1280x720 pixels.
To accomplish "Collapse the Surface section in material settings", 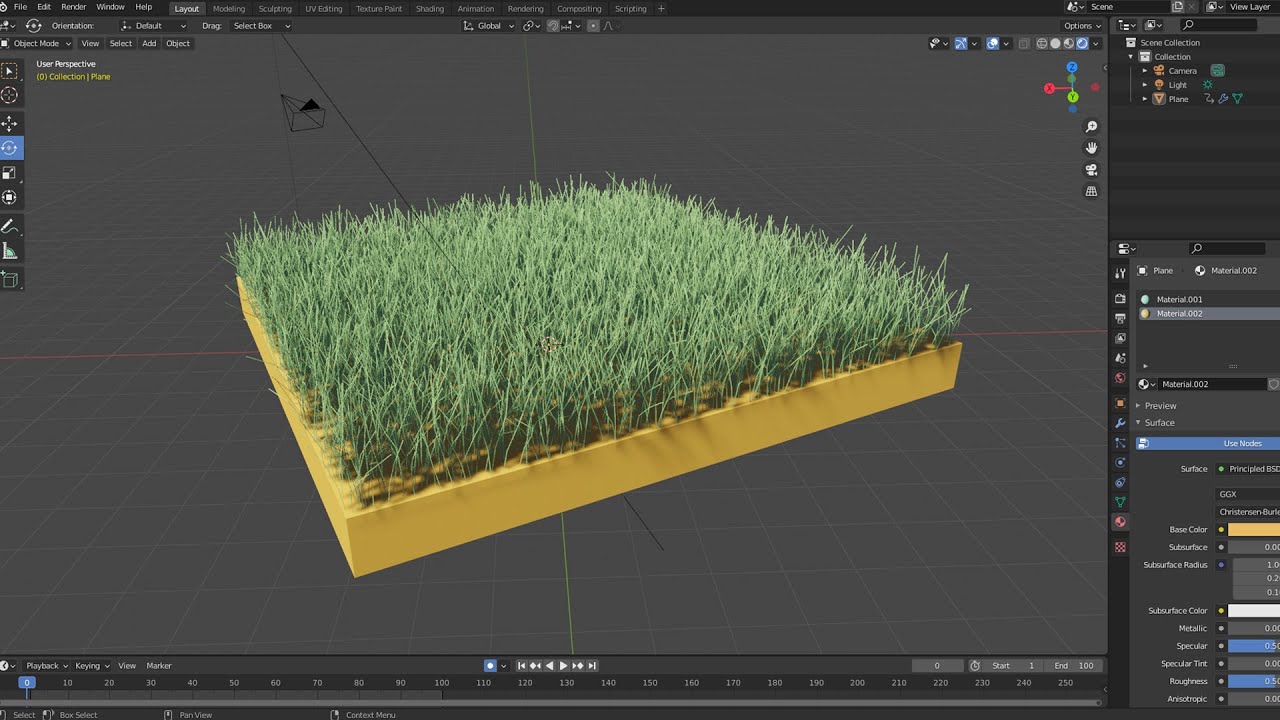I will 1160,422.
